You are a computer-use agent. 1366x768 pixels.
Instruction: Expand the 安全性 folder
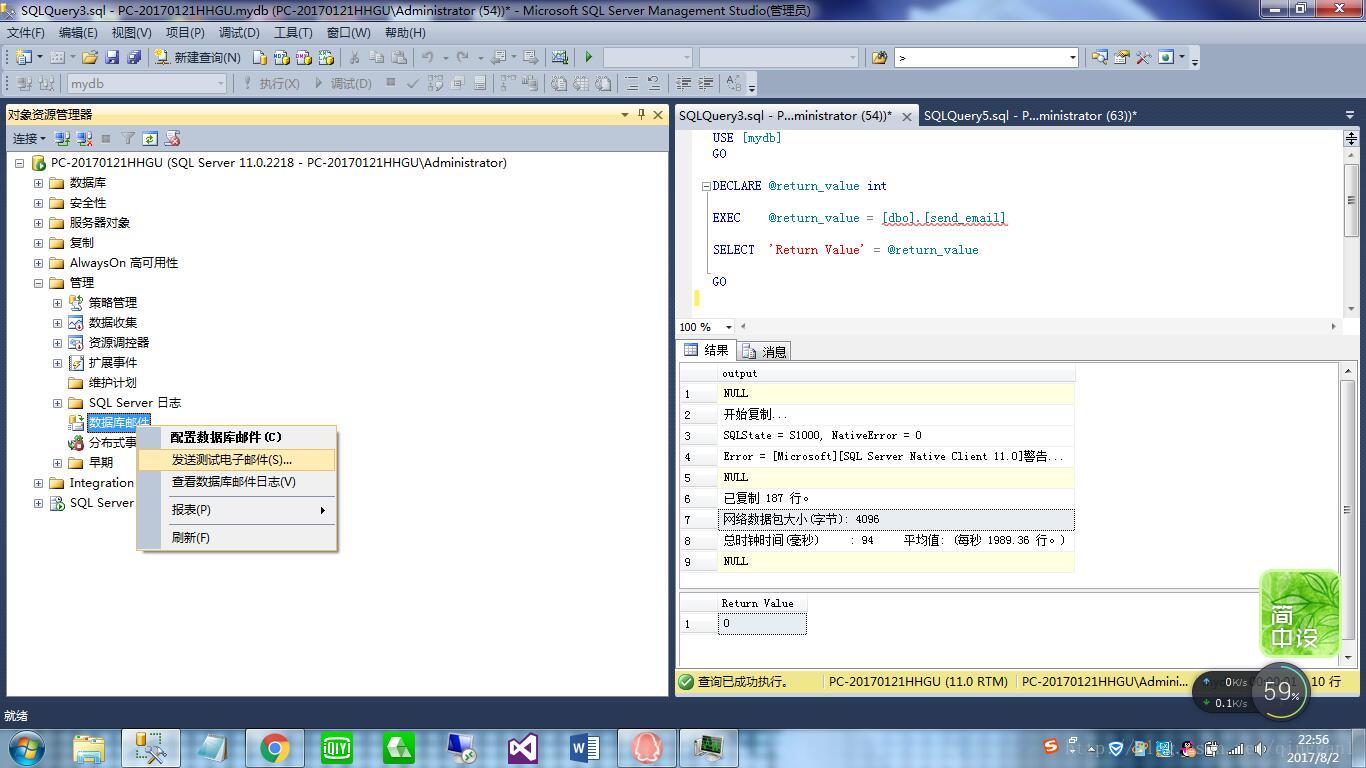pos(38,203)
